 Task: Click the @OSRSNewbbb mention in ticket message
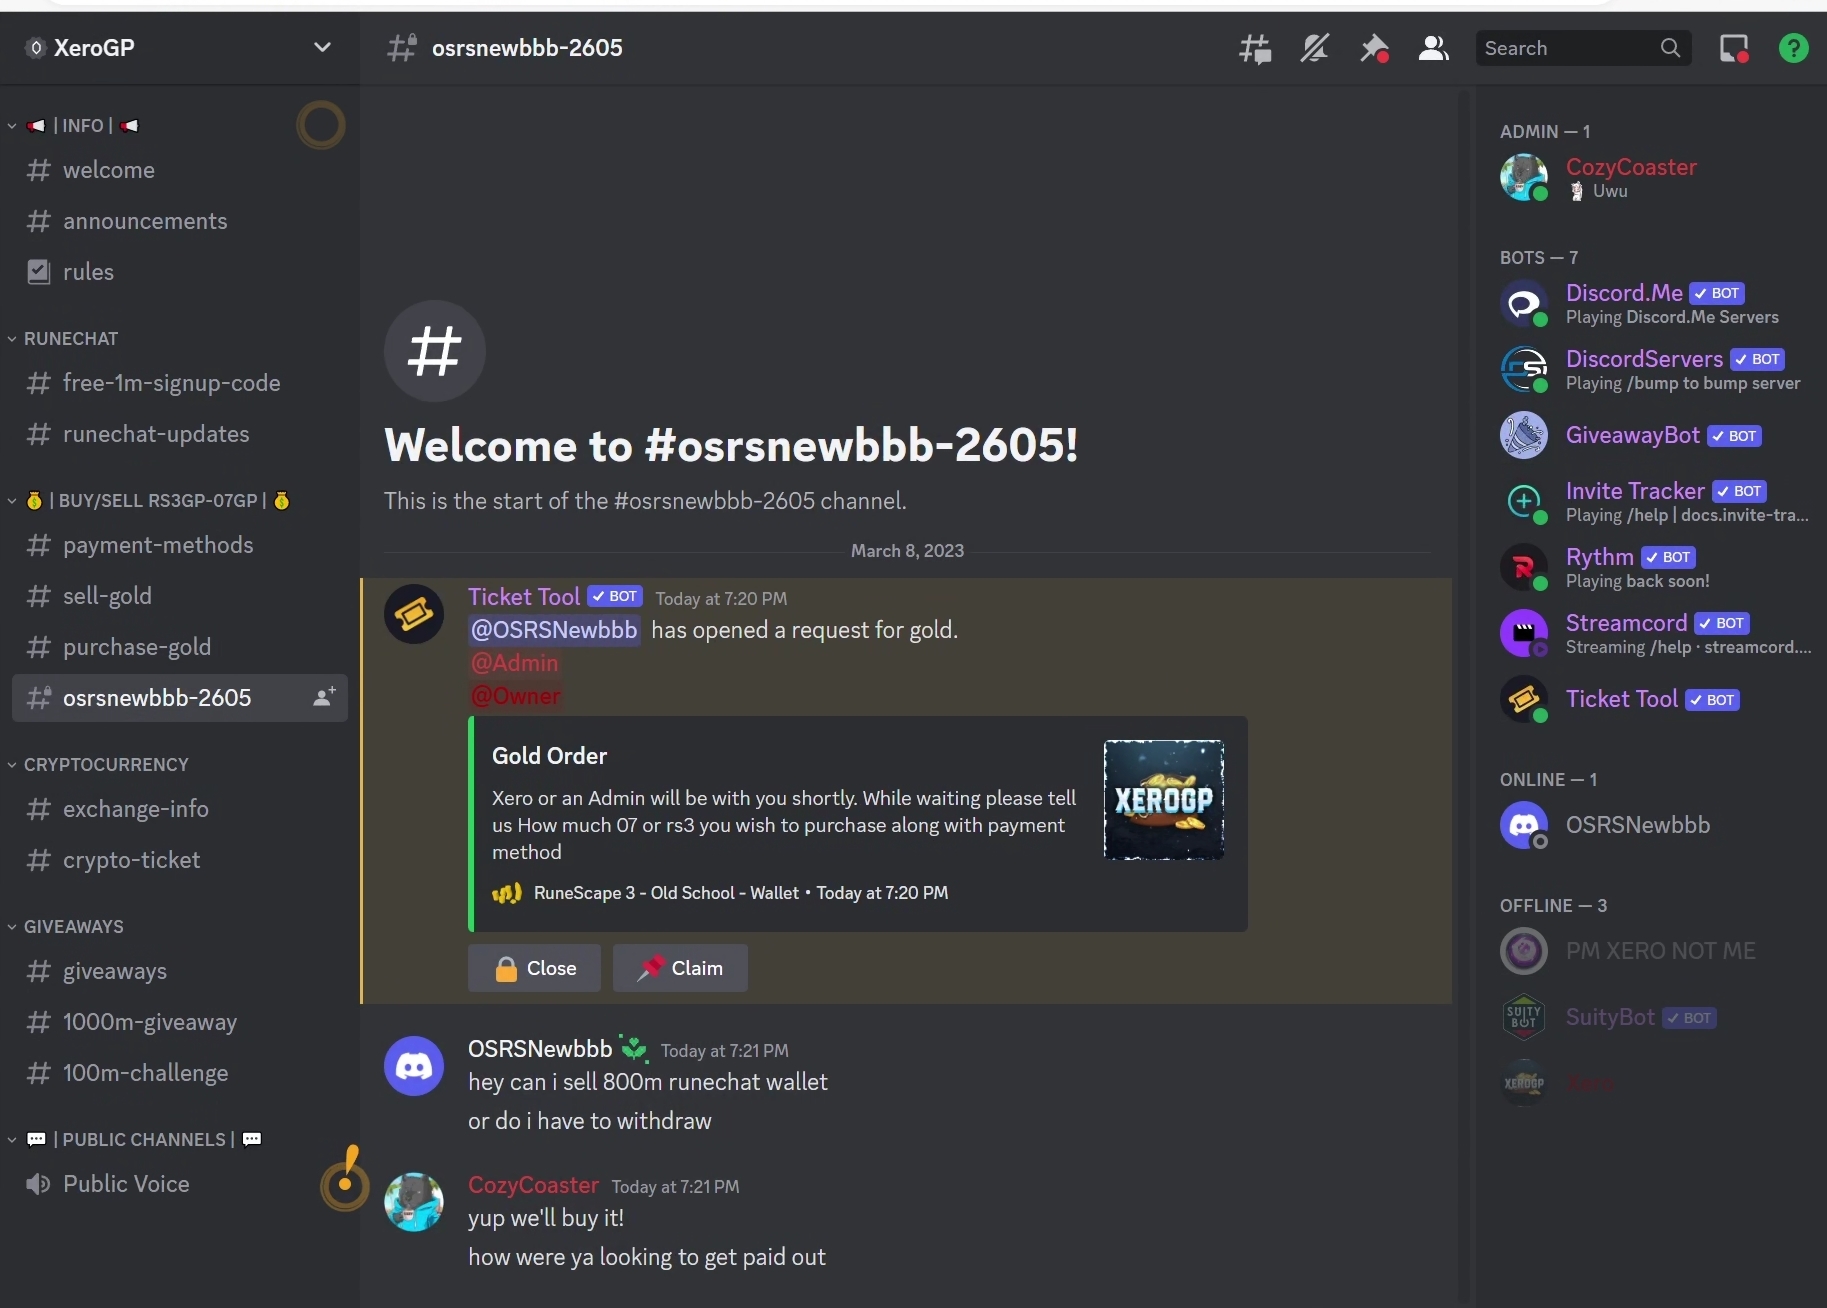tap(554, 630)
